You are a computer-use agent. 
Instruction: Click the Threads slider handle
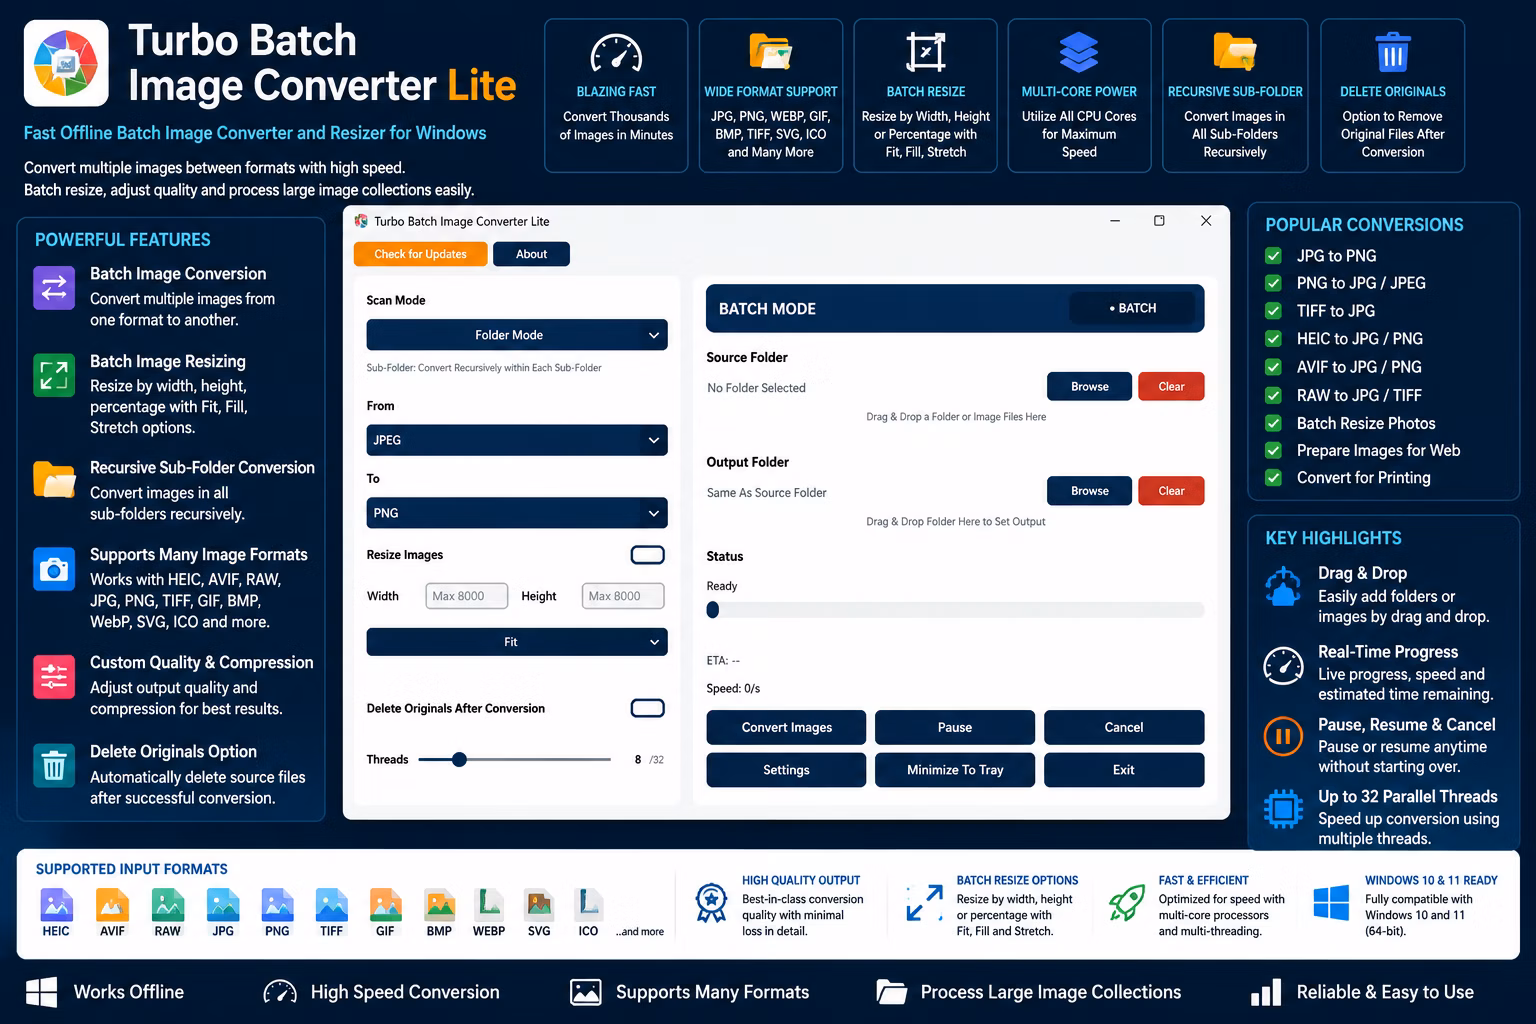459,759
